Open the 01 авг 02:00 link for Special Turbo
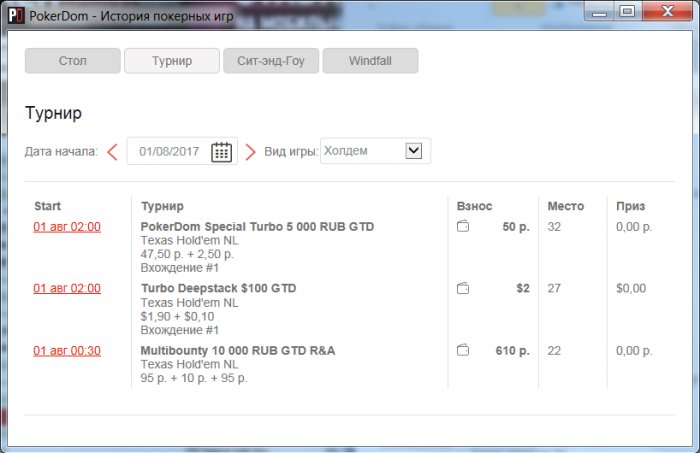Image resolution: width=700 pixels, height=453 pixels. tap(67, 227)
